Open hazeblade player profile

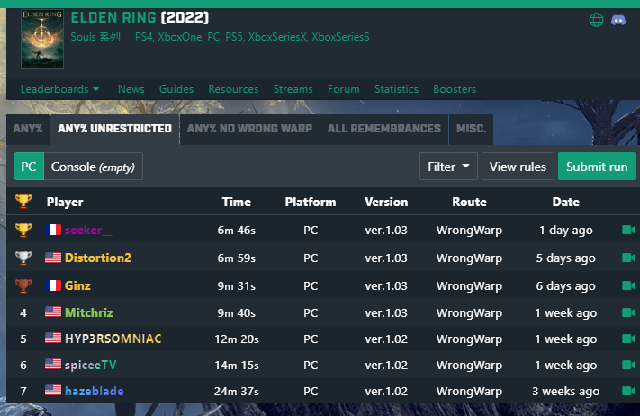[94, 391]
